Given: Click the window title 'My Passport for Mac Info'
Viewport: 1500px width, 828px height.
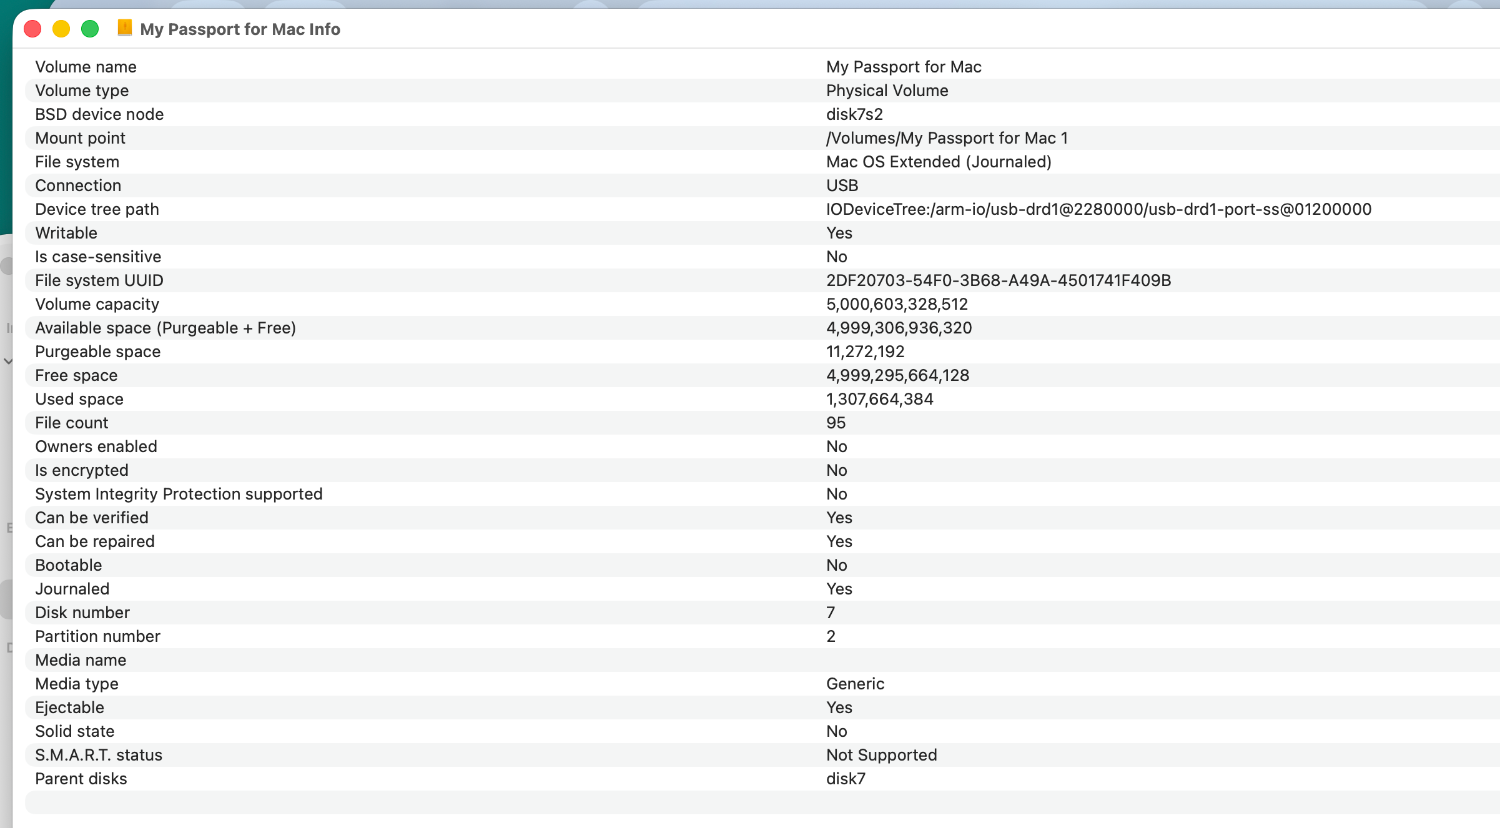Looking at the screenshot, I should pyautogui.click(x=240, y=29).
